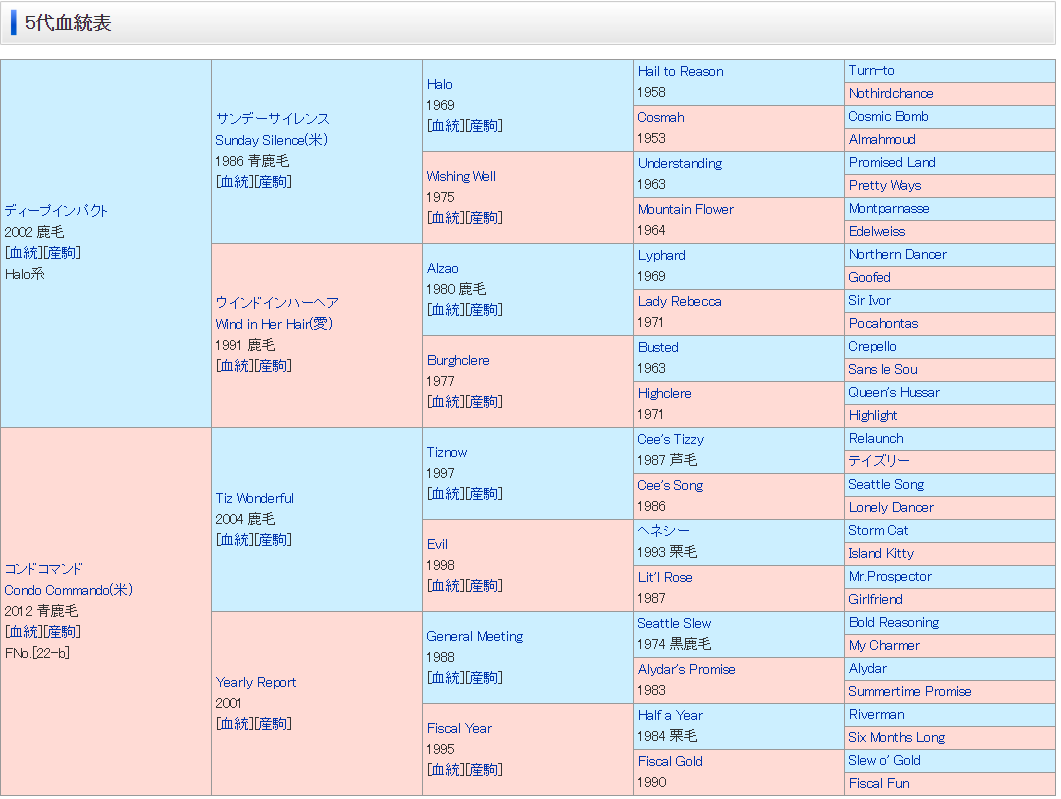Click the Halo sire link
The width and height of the screenshot is (1061, 799).
(x=440, y=85)
